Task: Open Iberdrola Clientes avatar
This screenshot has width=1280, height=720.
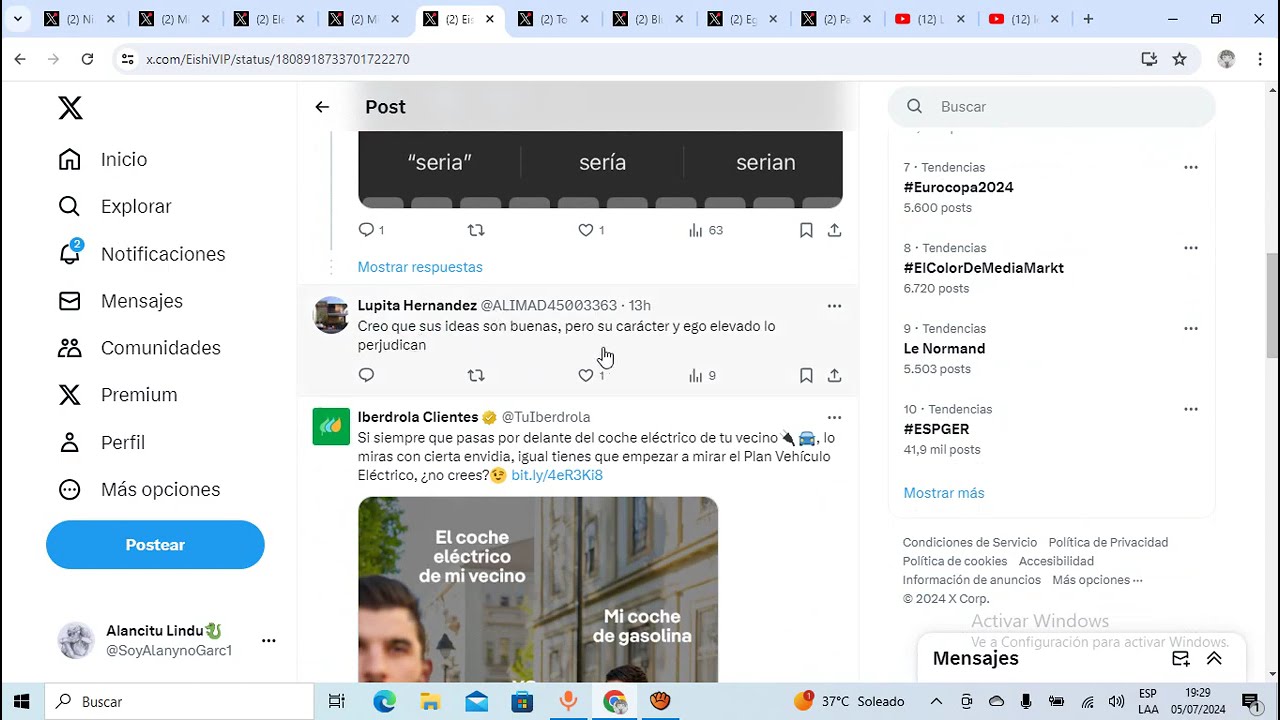Action: click(x=331, y=426)
